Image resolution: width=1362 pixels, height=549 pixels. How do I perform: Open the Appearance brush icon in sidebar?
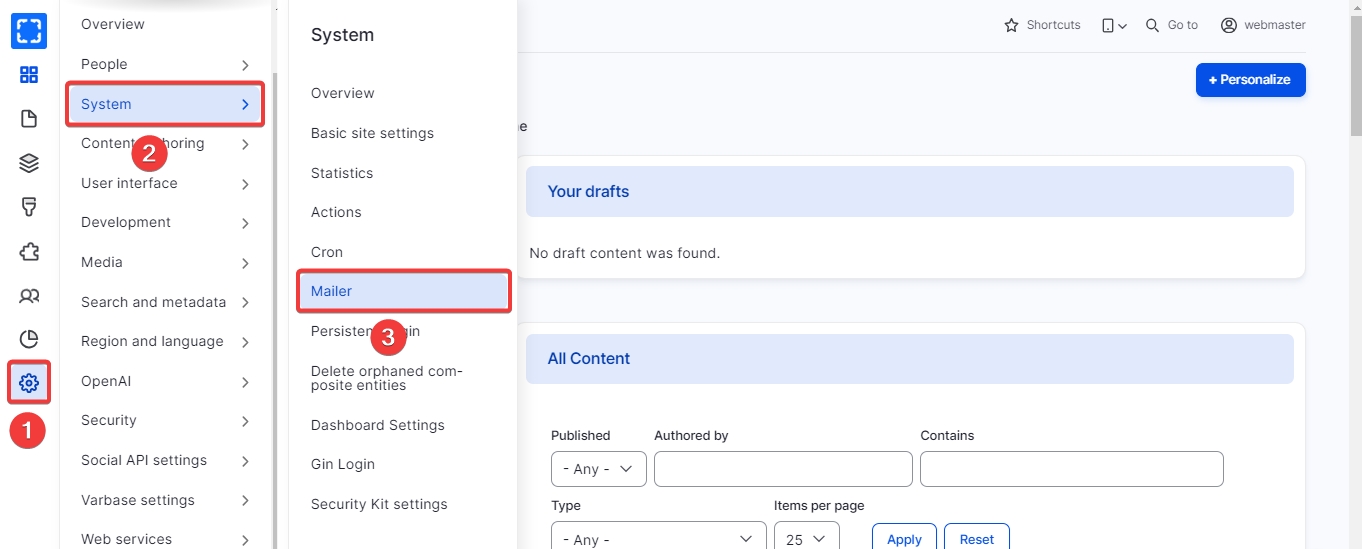pyautogui.click(x=29, y=207)
